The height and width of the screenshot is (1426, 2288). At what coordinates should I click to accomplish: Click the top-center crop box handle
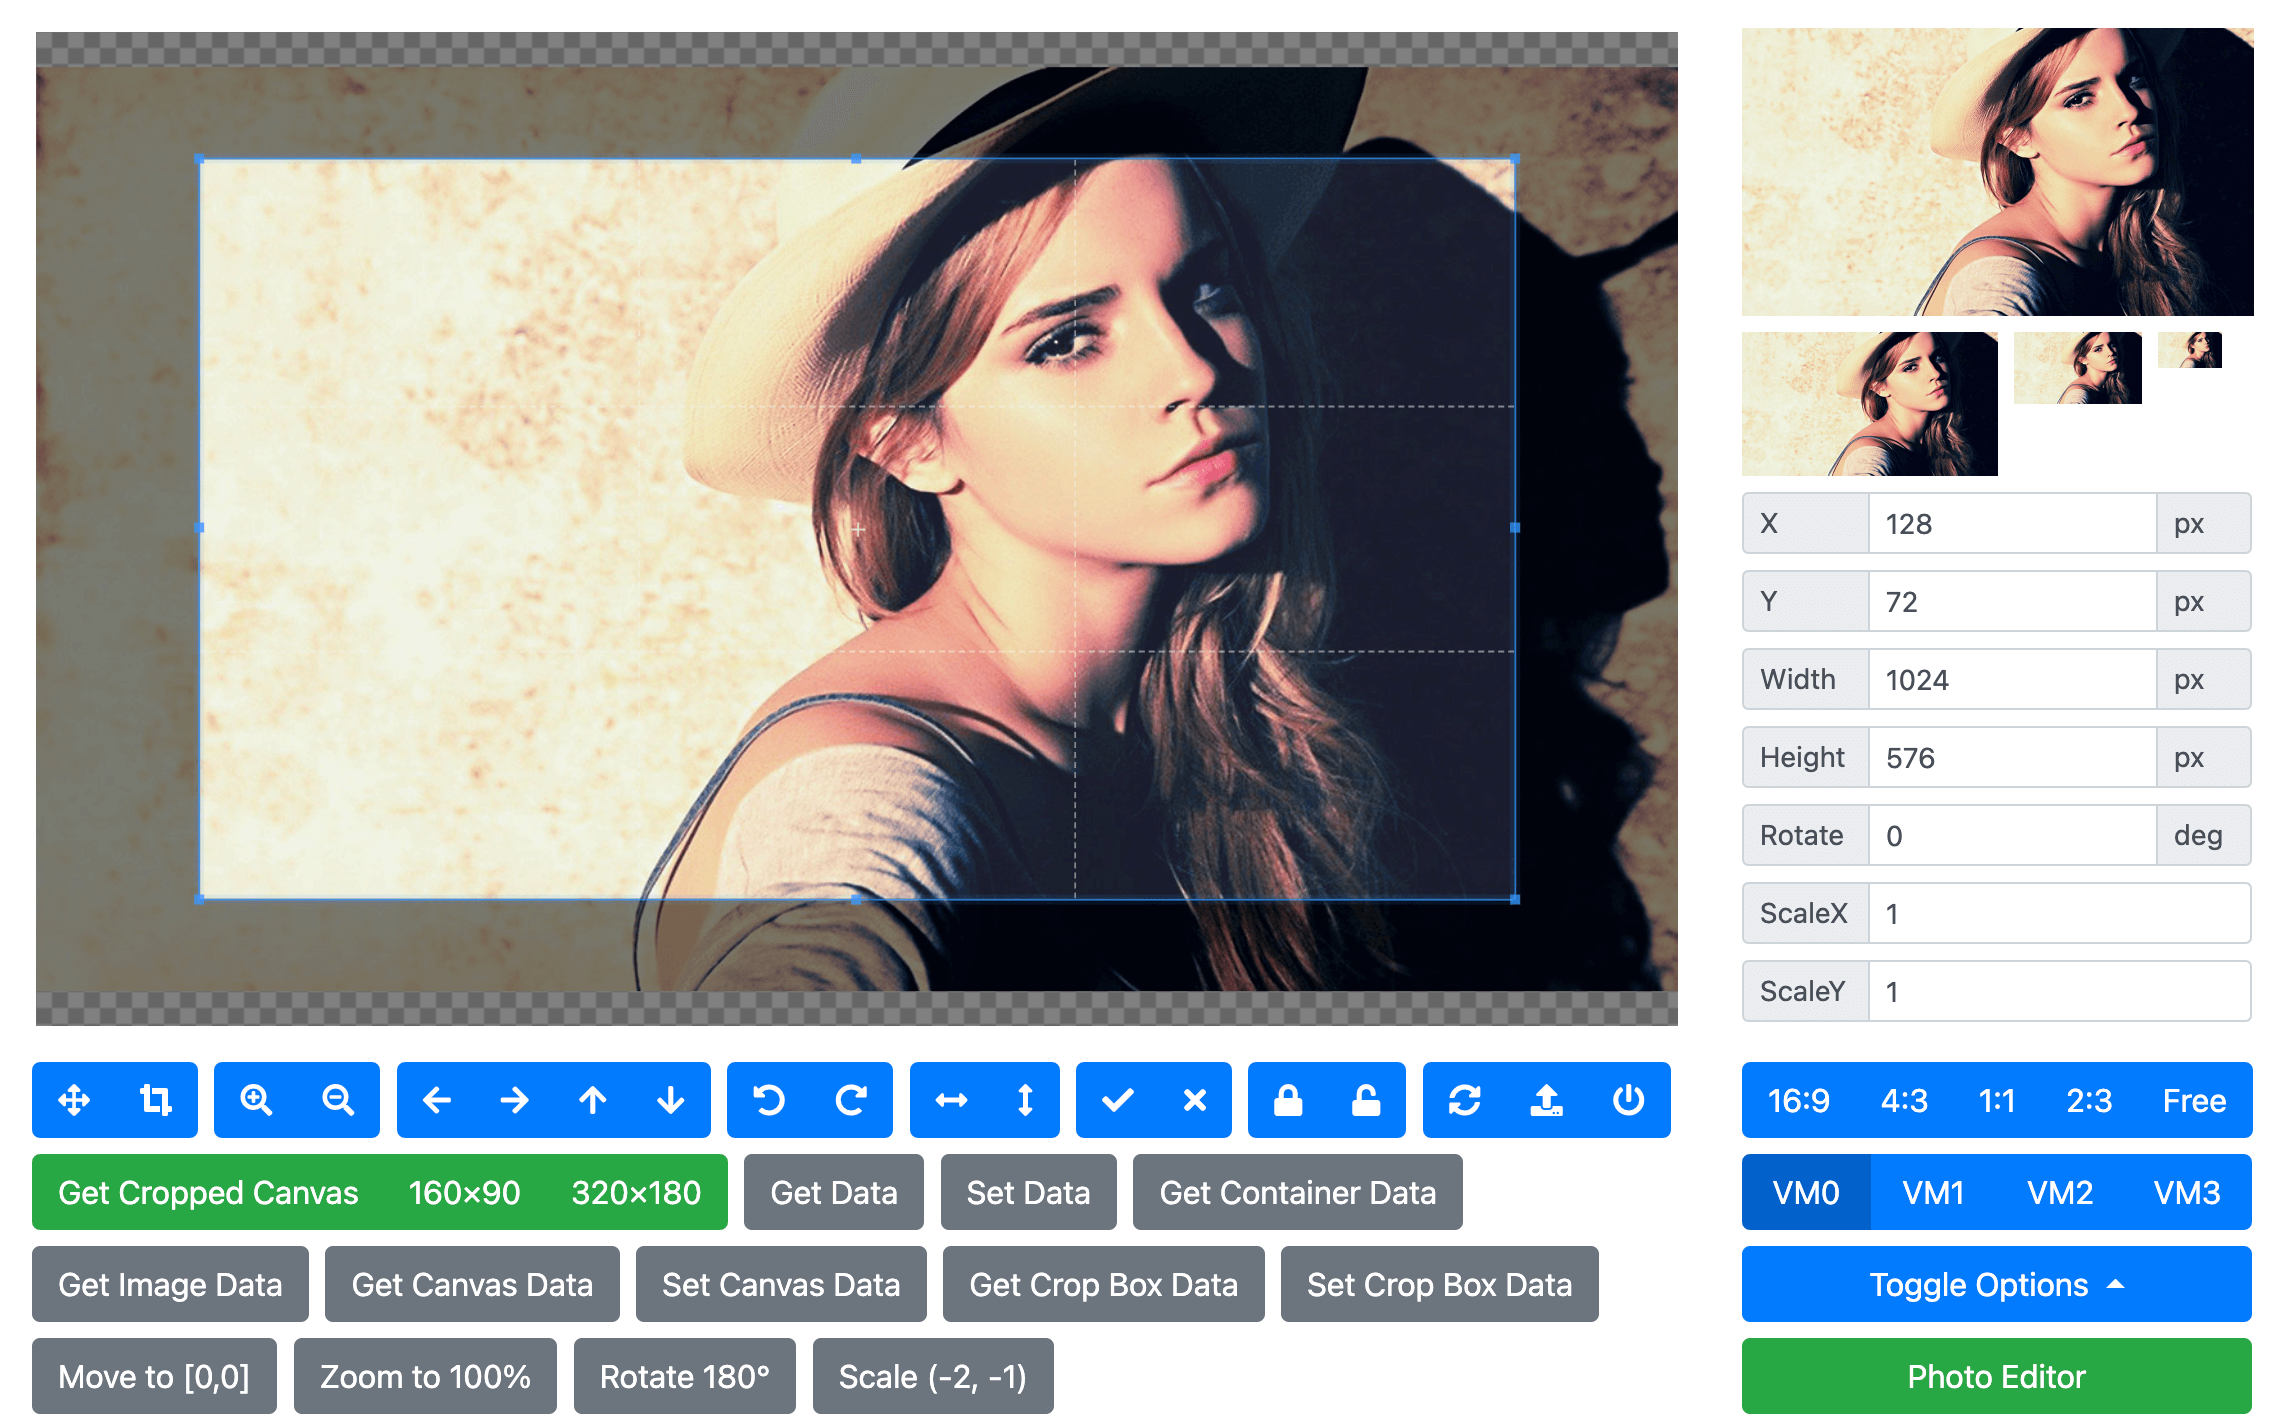(x=856, y=159)
